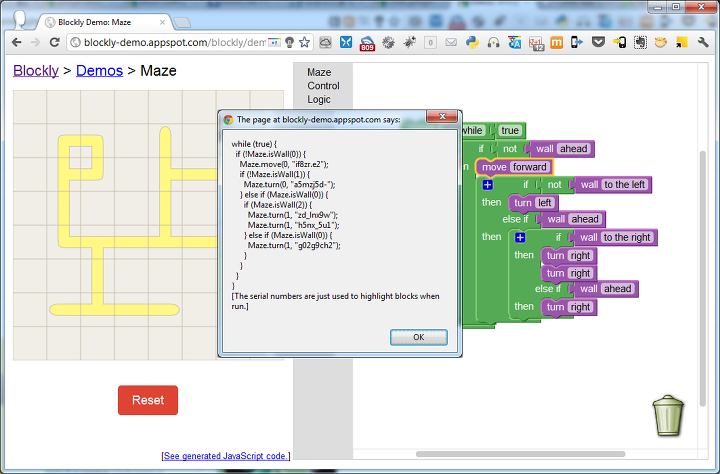Select the 'not' block before wall ahead
The height and width of the screenshot is (474, 720).
tap(509, 149)
